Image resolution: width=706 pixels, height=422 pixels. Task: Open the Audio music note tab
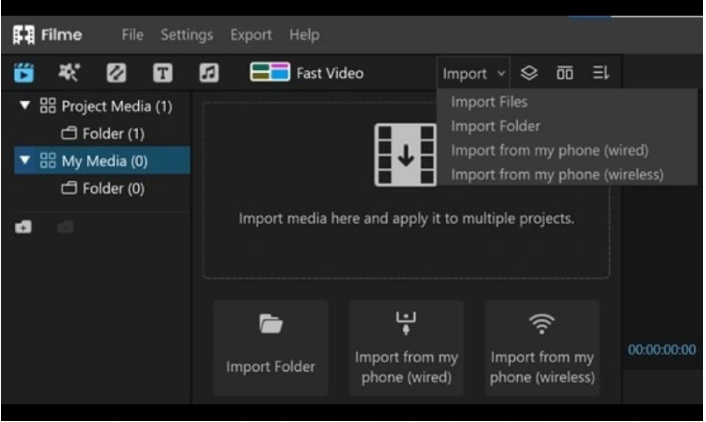(209, 73)
